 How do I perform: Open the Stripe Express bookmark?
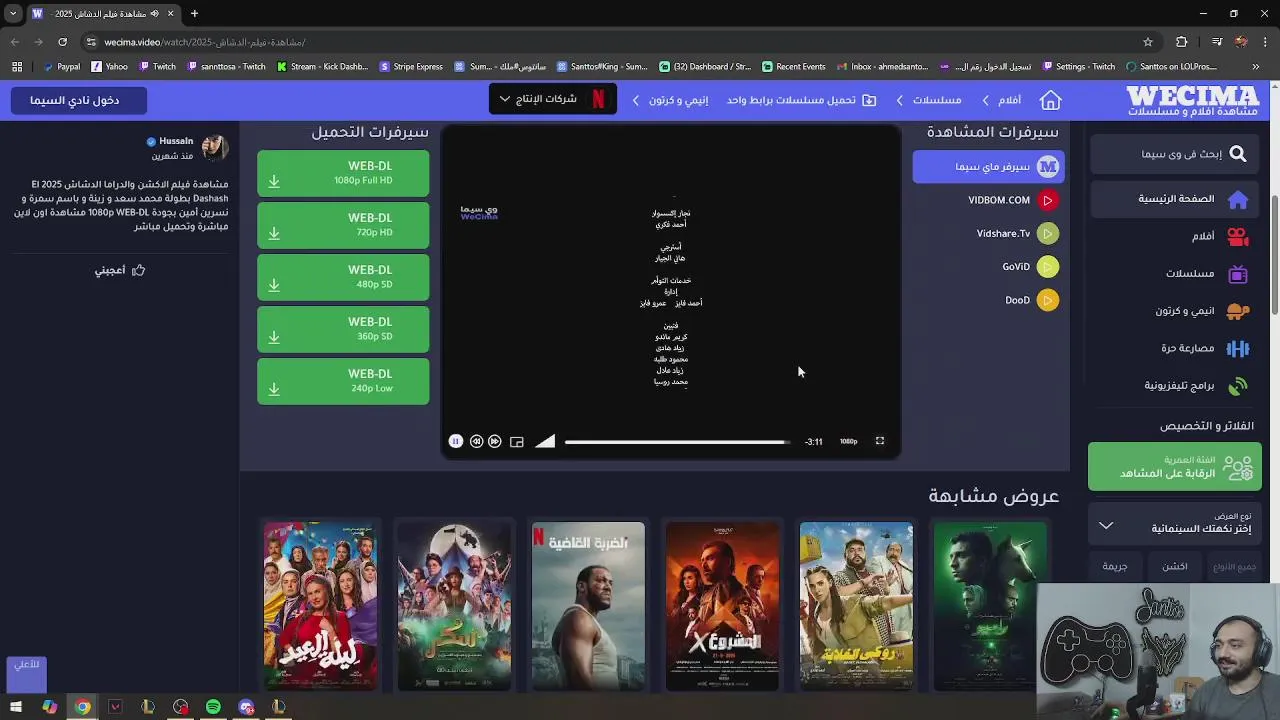click(x=411, y=67)
